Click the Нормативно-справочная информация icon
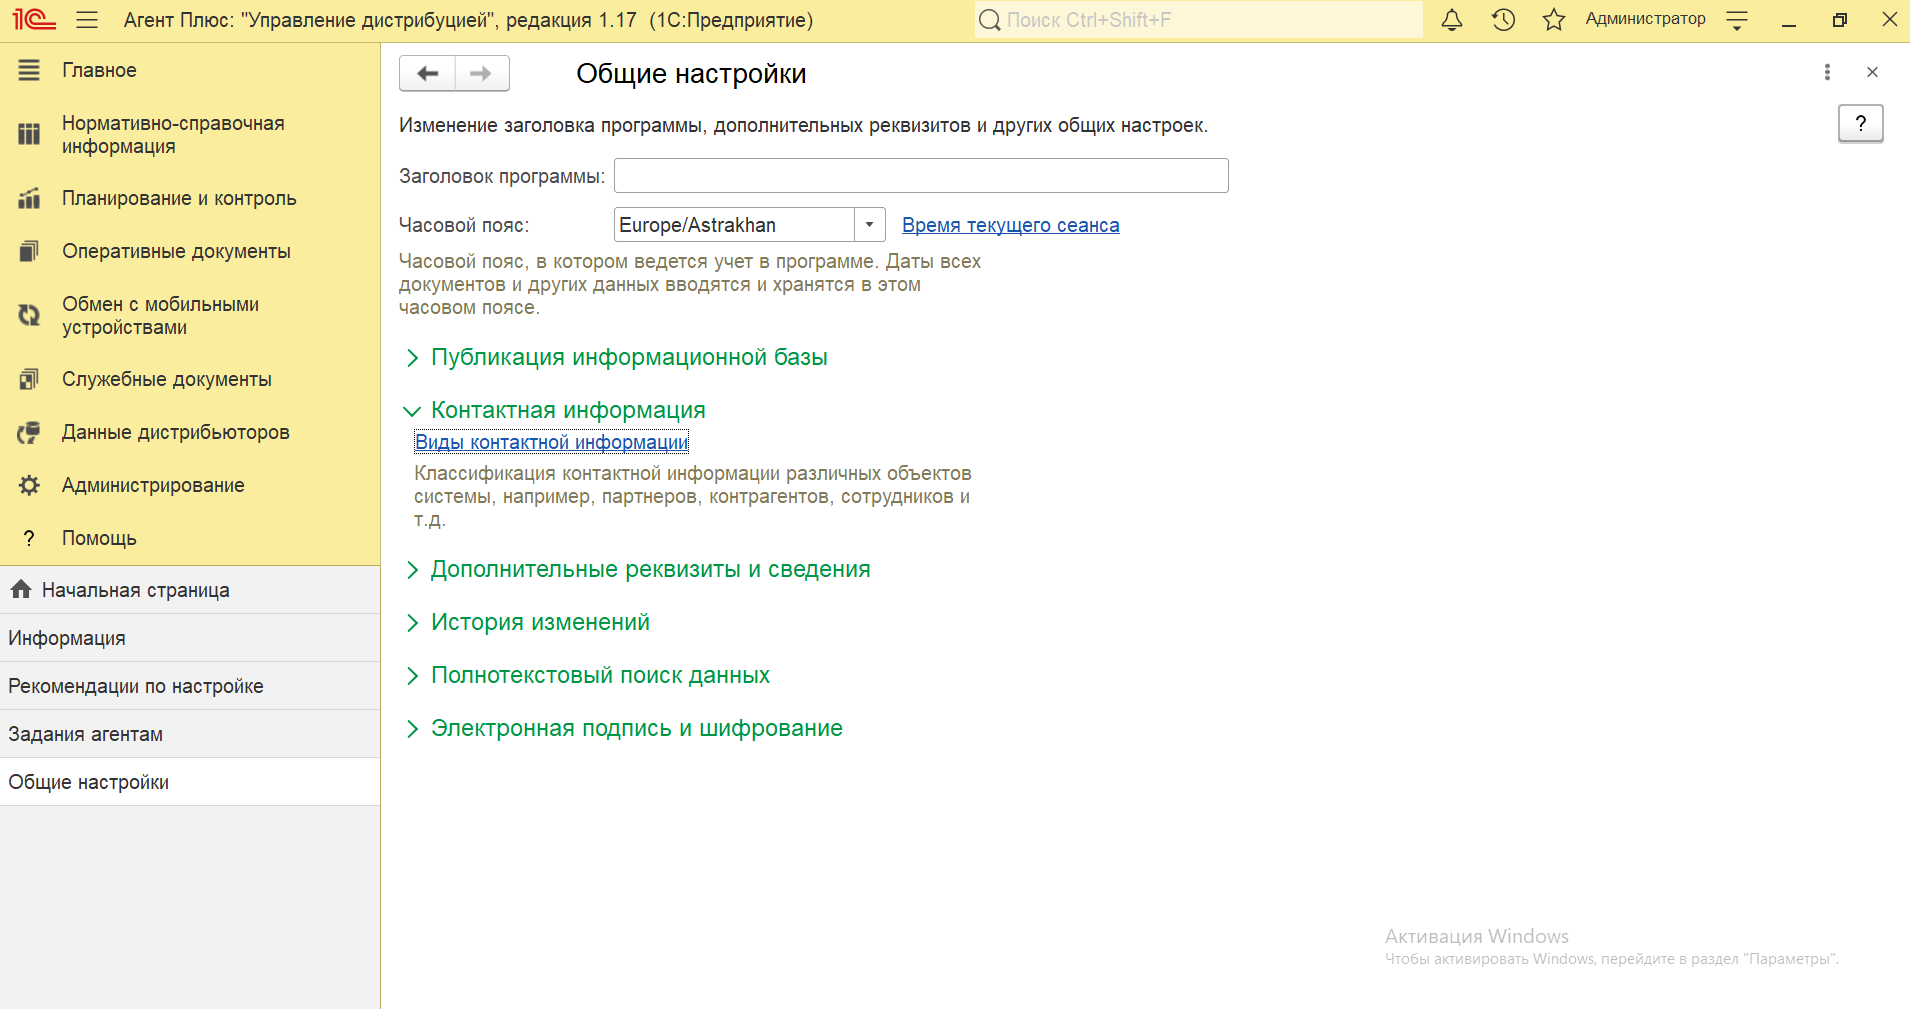The image size is (1910, 1009). point(29,134)
